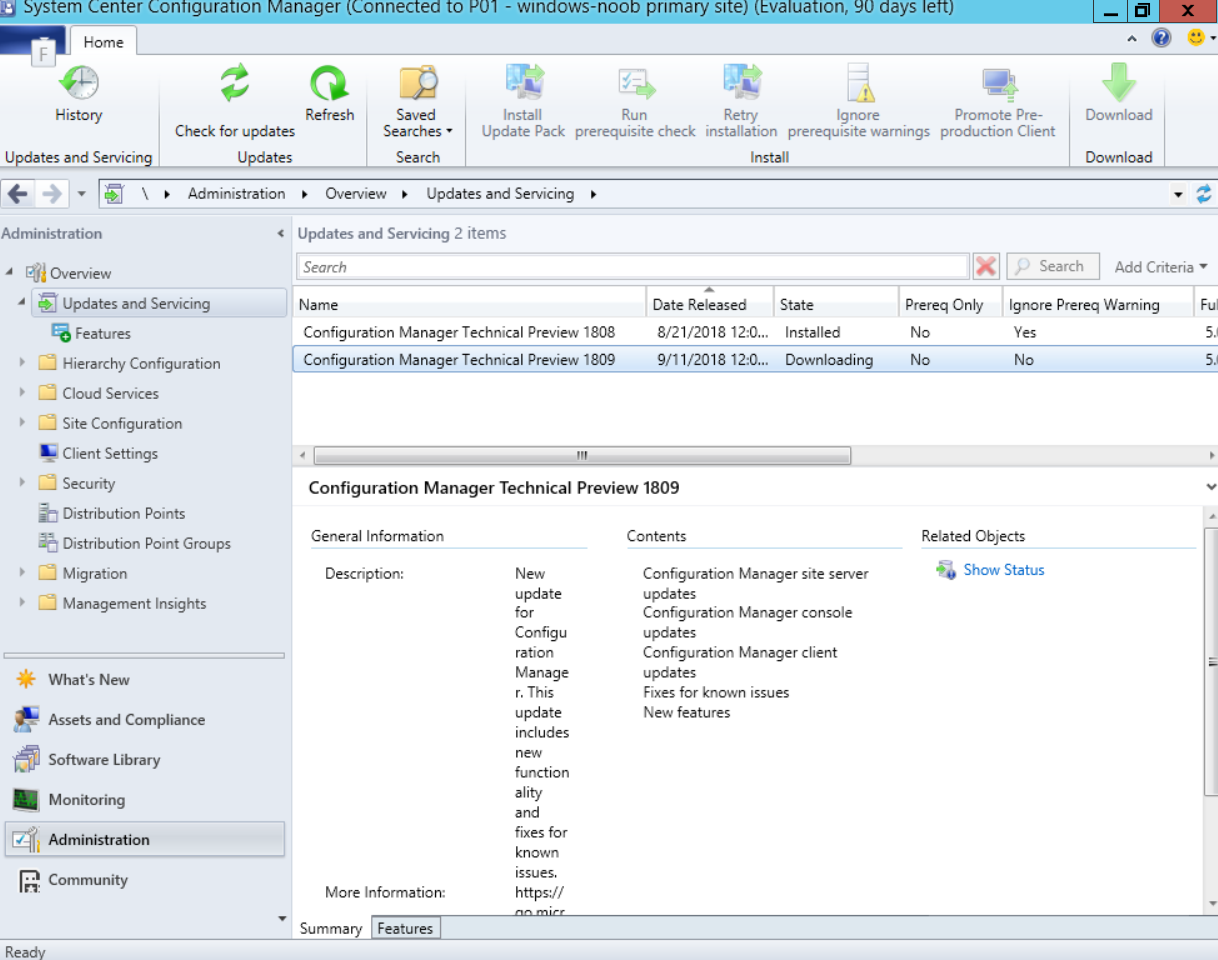Click the workspace overflow arrow below Community
The height and width of the screenshot is (960, 1218).
(x=281, y=918)
